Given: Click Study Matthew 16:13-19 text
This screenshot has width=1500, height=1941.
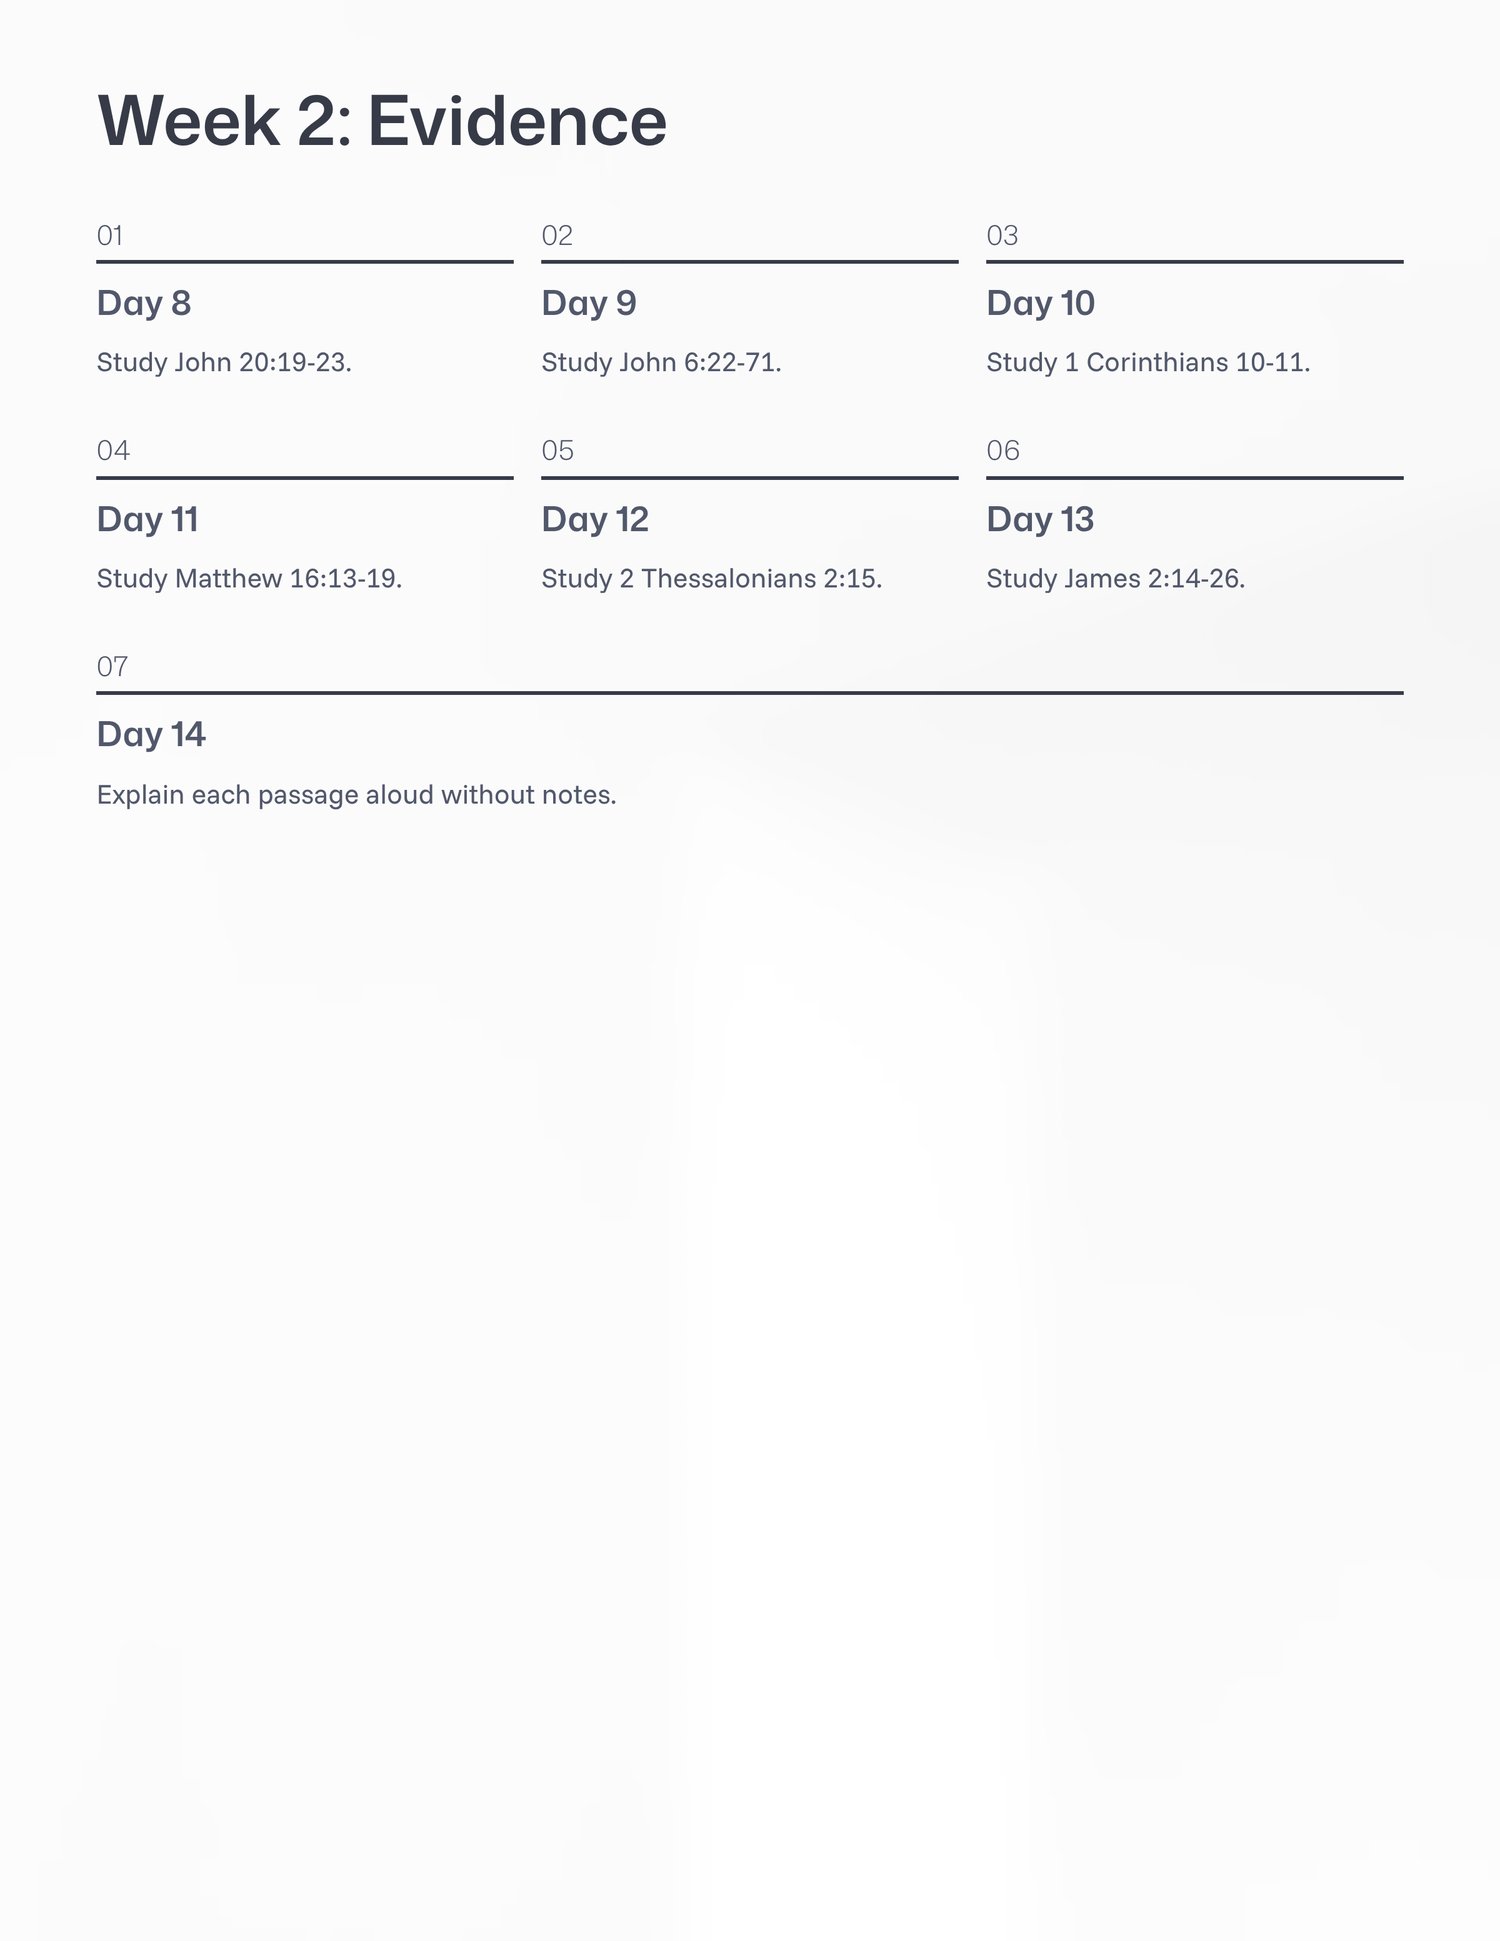Looking at the screenshot, I should (249, 578).
